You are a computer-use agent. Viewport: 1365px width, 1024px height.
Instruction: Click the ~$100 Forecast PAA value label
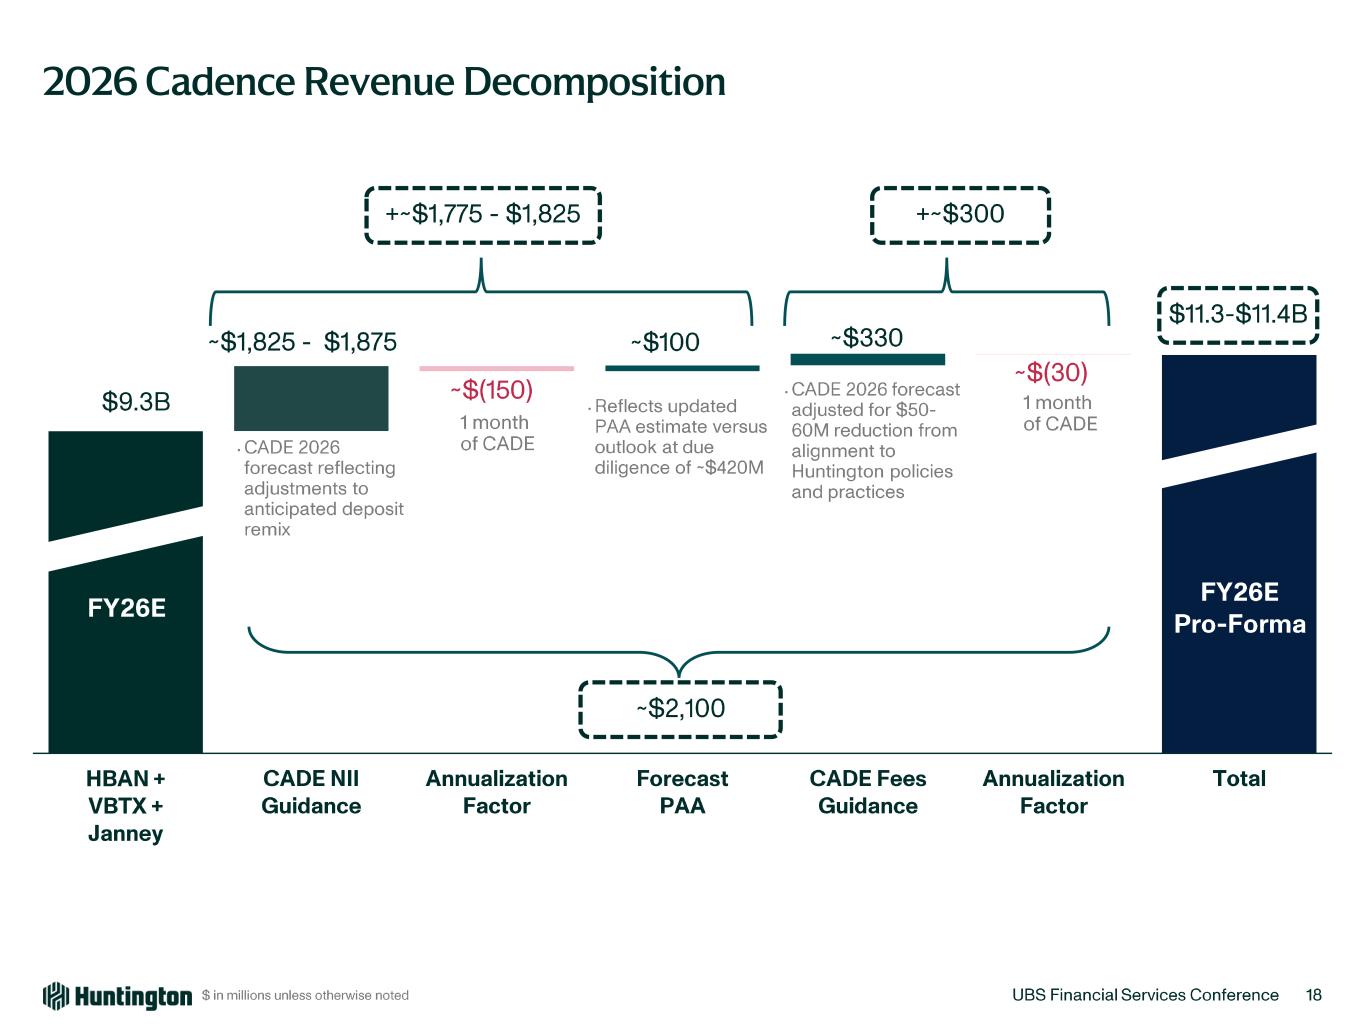tap(665, 343)
